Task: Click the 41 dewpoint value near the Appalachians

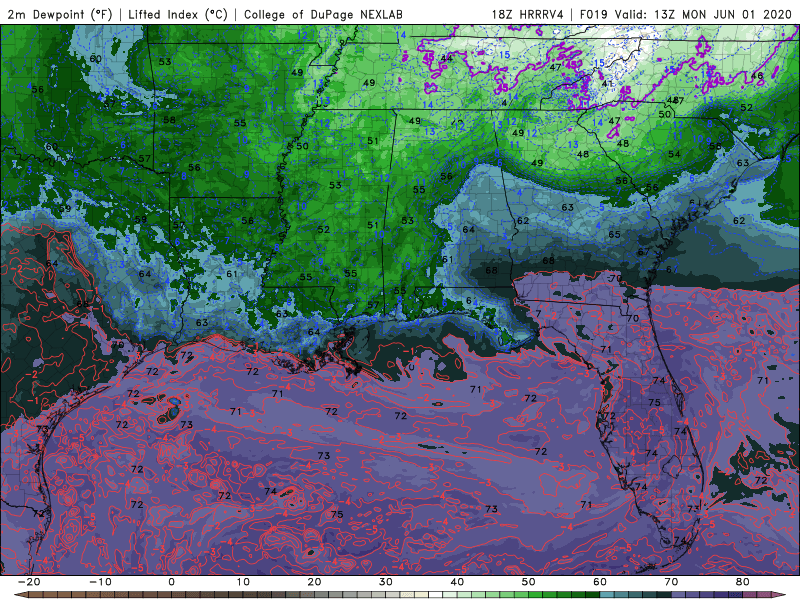Action: (x=607, y=84)
